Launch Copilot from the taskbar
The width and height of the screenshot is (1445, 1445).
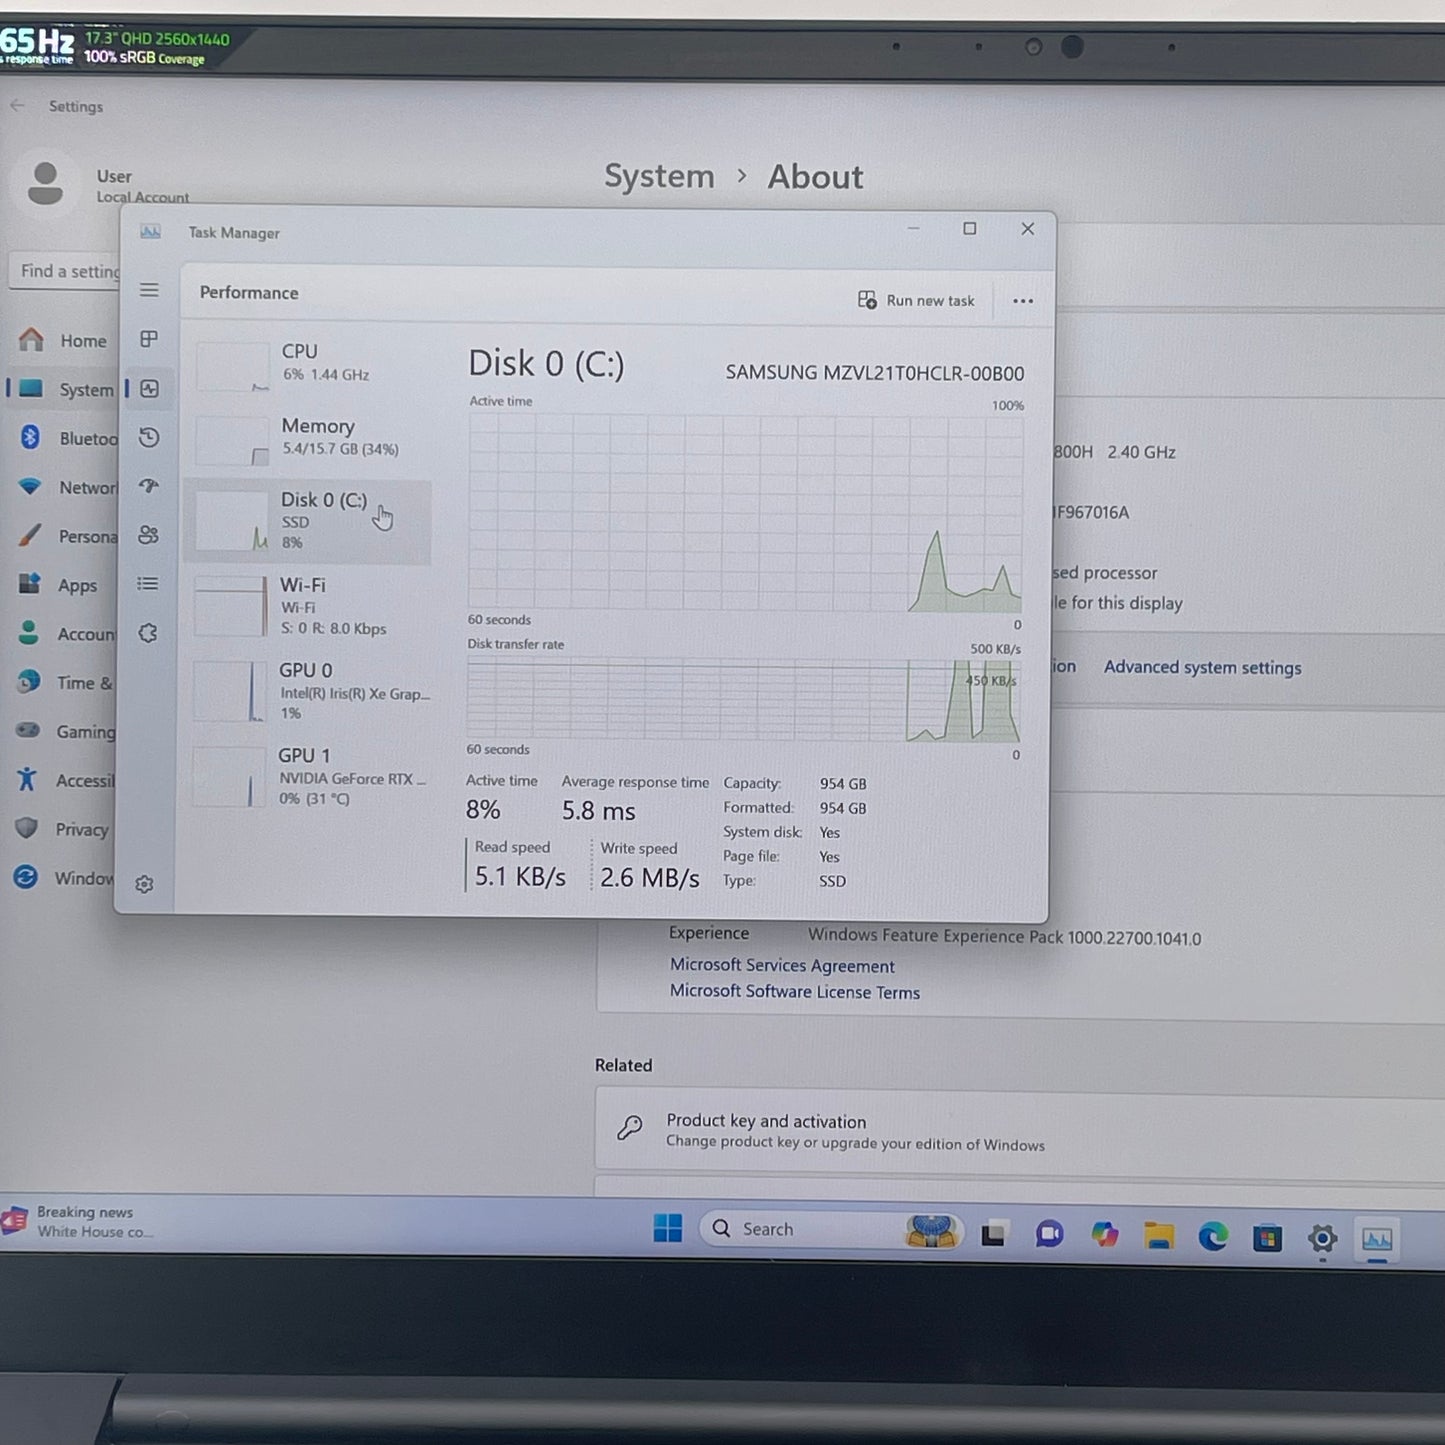pyautogui.click(x=1105, y=1236)
